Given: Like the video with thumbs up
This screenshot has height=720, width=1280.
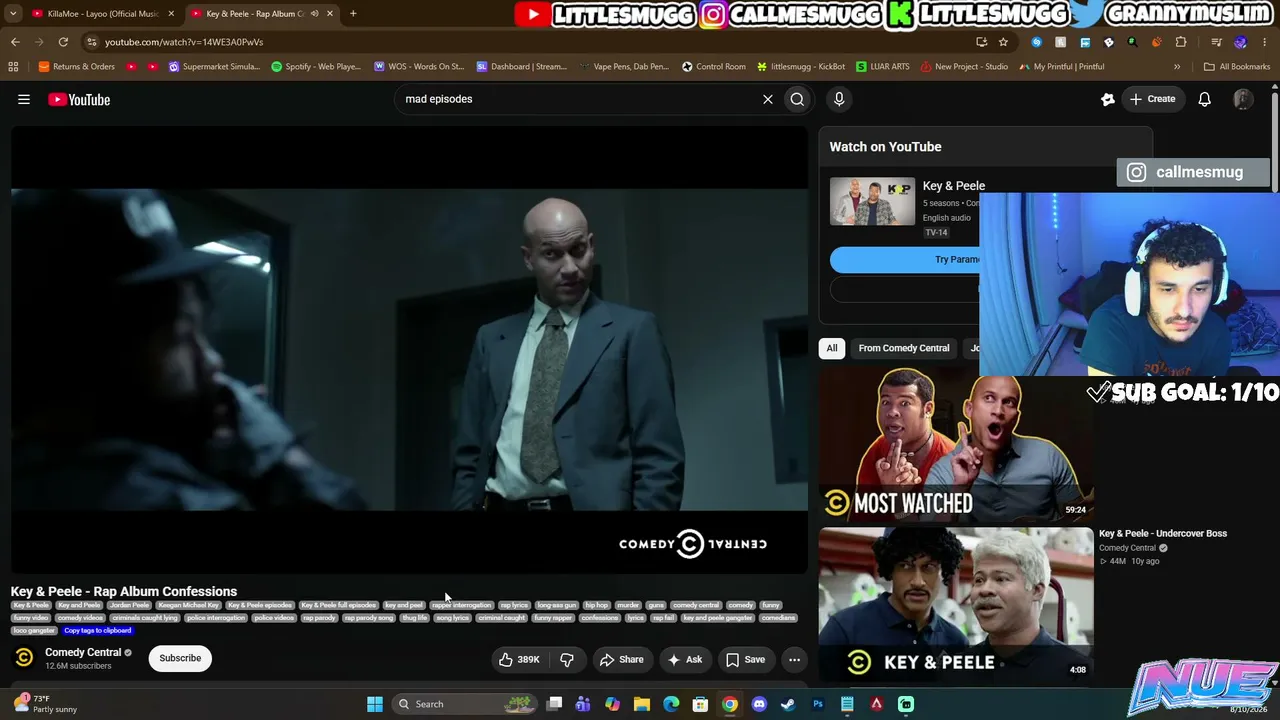Looking at the screenshot, I should (520, 659).
